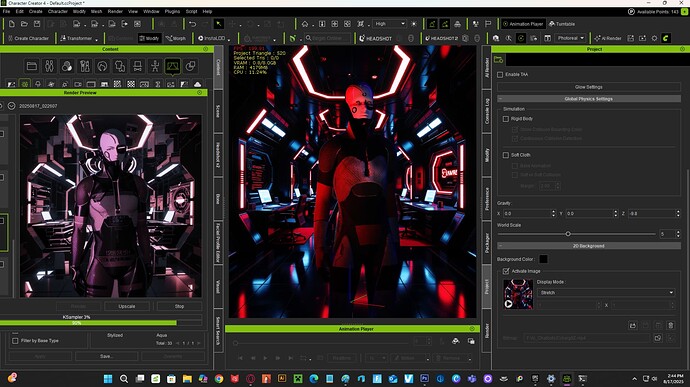This screenshot has width=690, height=387.
Task: Switch to the Smart Search side tab
Action: coord(218,331)
